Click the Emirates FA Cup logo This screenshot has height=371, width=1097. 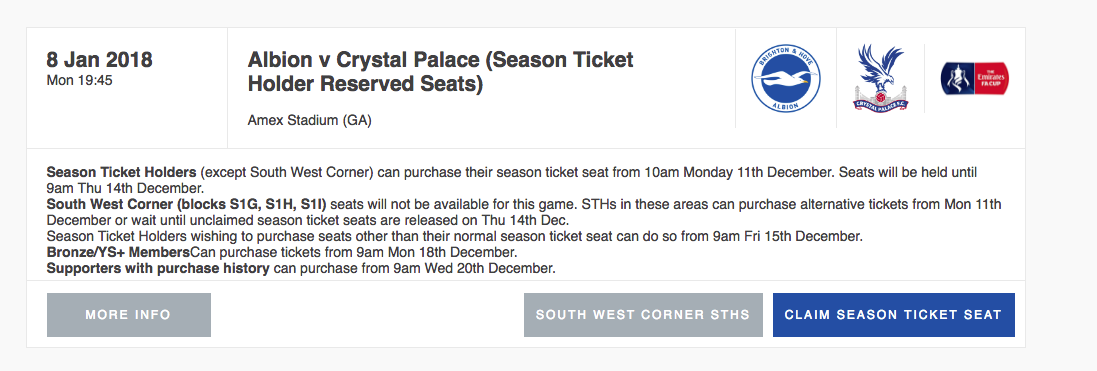pyautogui.click(x=975, y=78)
